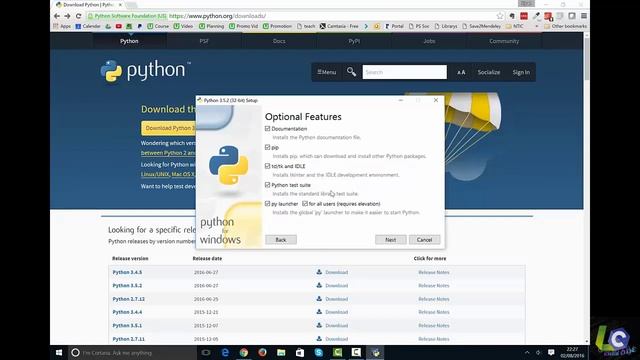Click the search magnifier on python.org

point(351,72)
